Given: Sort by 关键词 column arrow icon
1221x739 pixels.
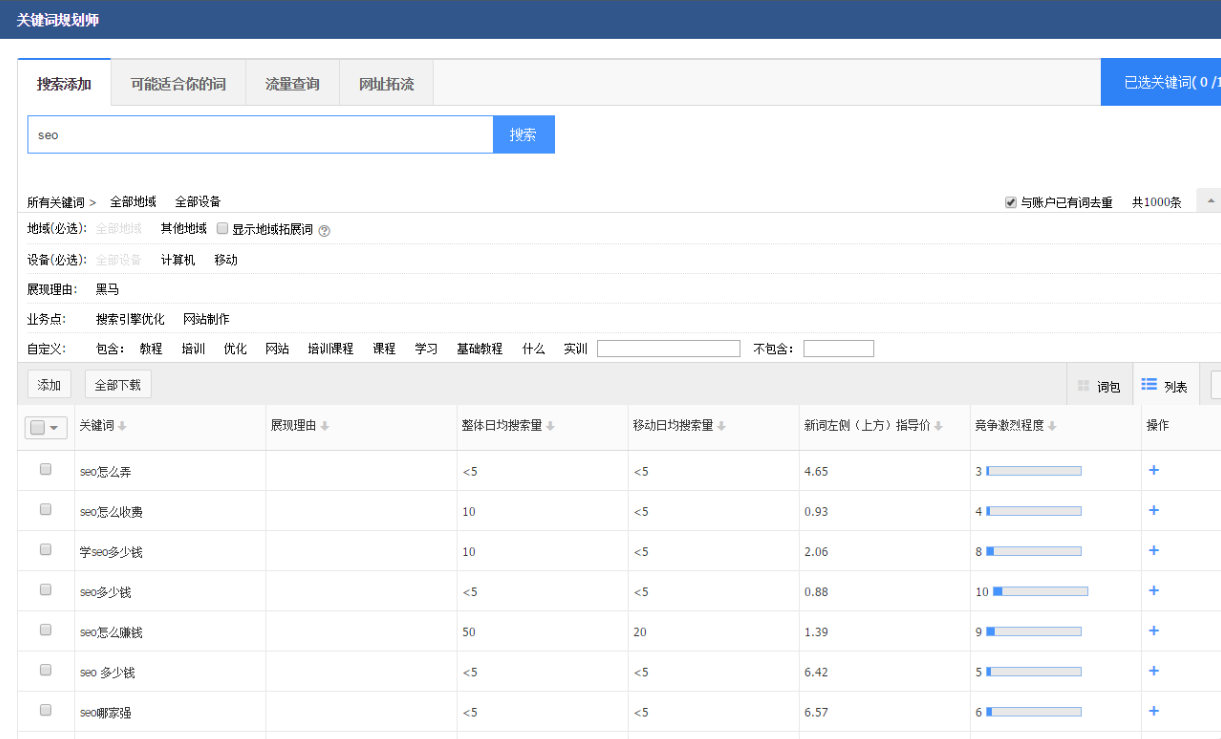Looking at the screenshot, I should click(x=122, y=426).
